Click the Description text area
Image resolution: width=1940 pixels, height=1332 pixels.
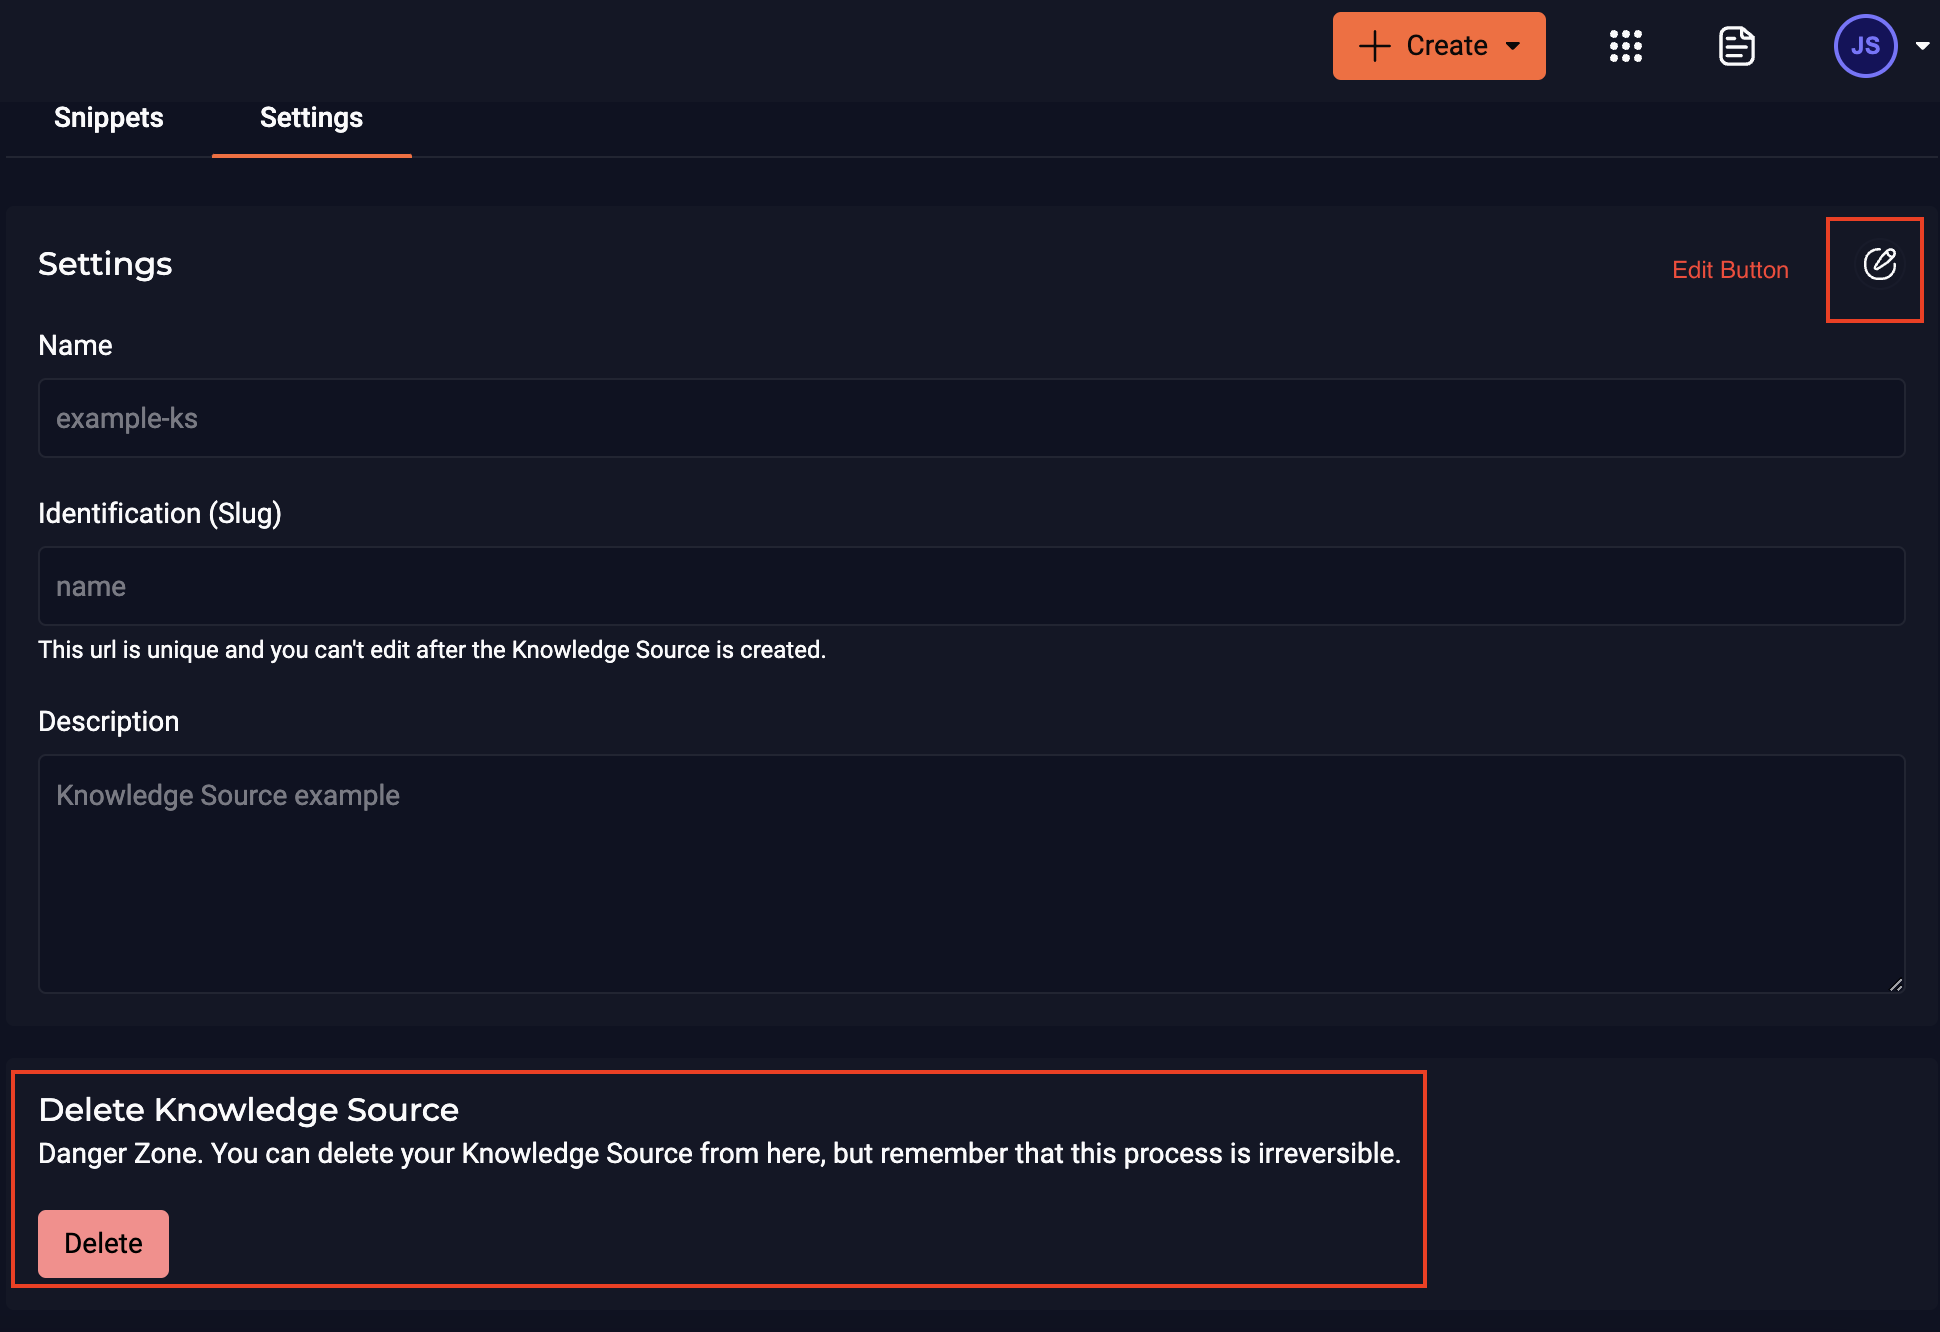[x=971, y=868]
